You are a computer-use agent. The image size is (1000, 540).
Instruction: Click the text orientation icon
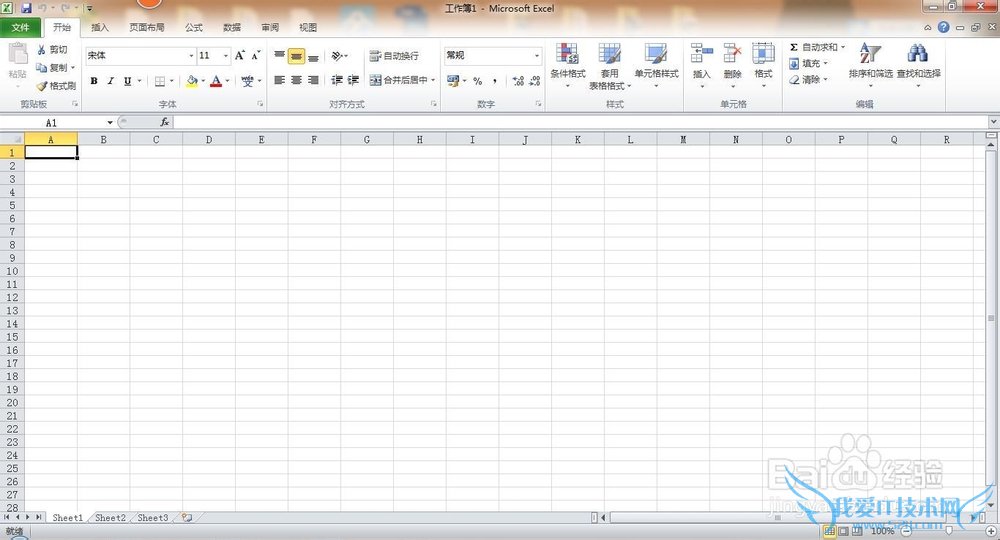pos(337,56)
